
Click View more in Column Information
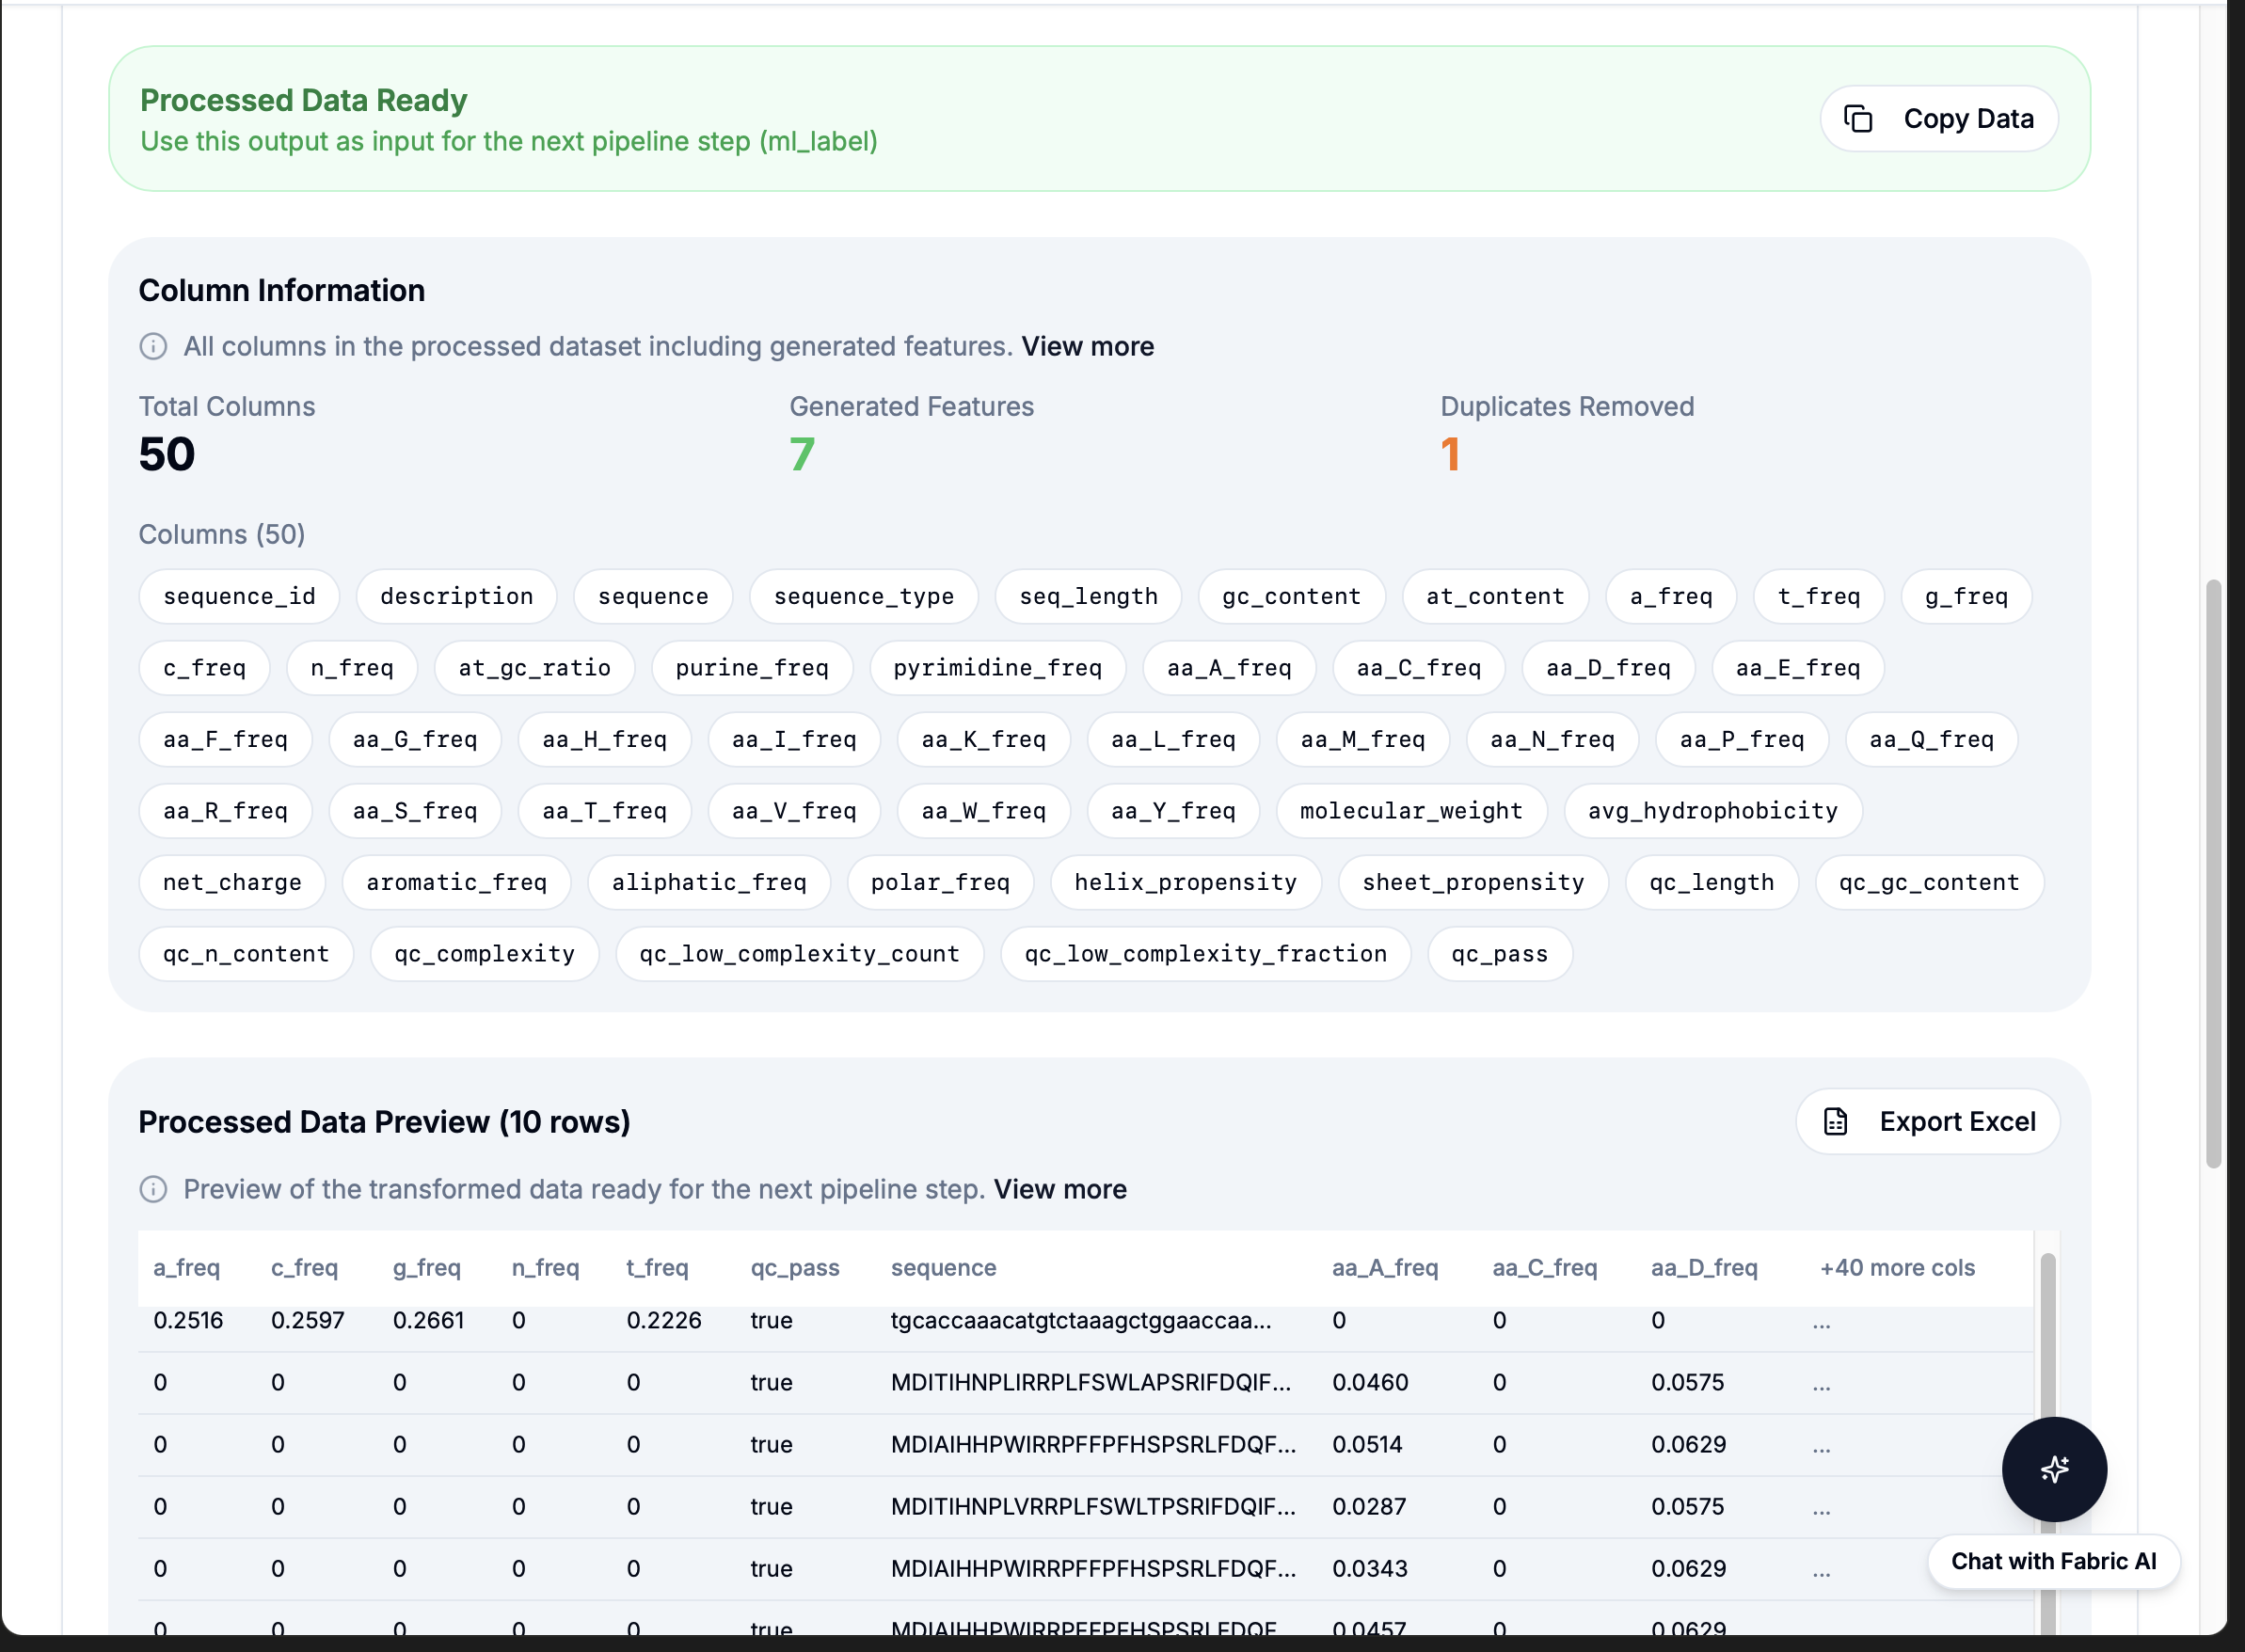1087,346
